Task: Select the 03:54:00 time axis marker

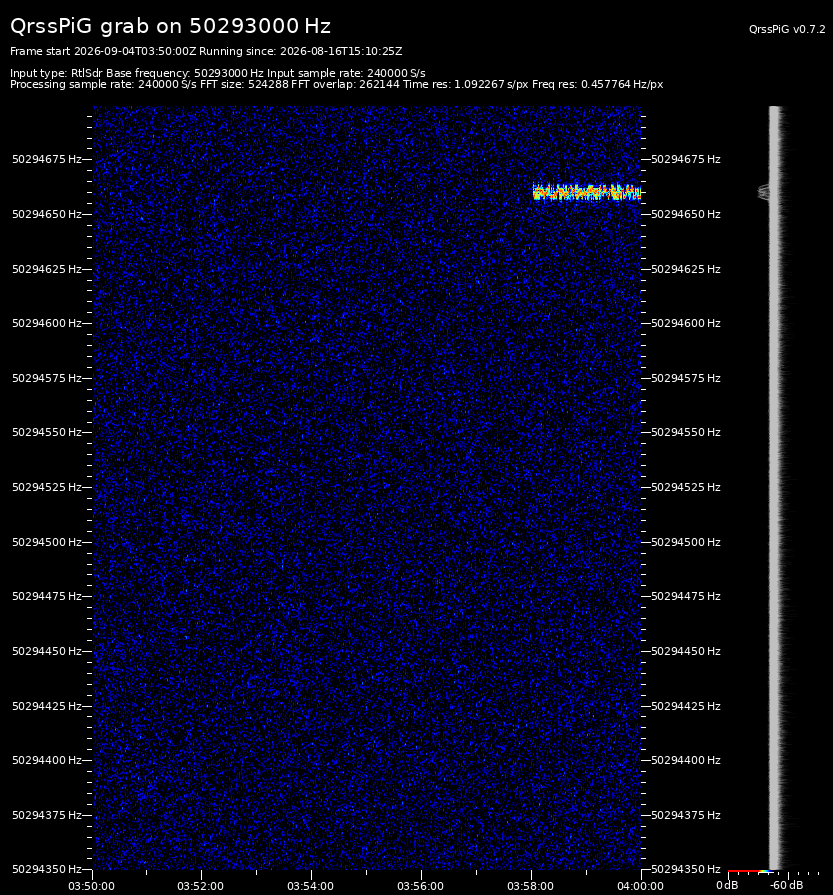Action: click(311, 886)
